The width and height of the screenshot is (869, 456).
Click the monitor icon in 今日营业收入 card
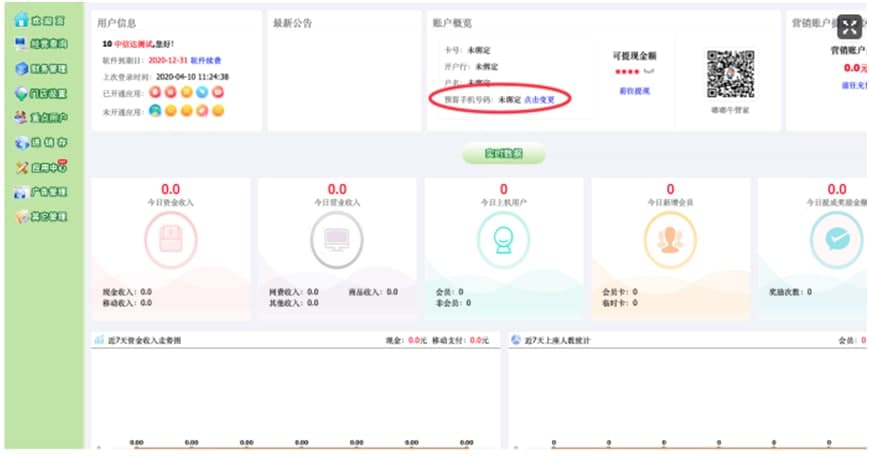(337, 240)
